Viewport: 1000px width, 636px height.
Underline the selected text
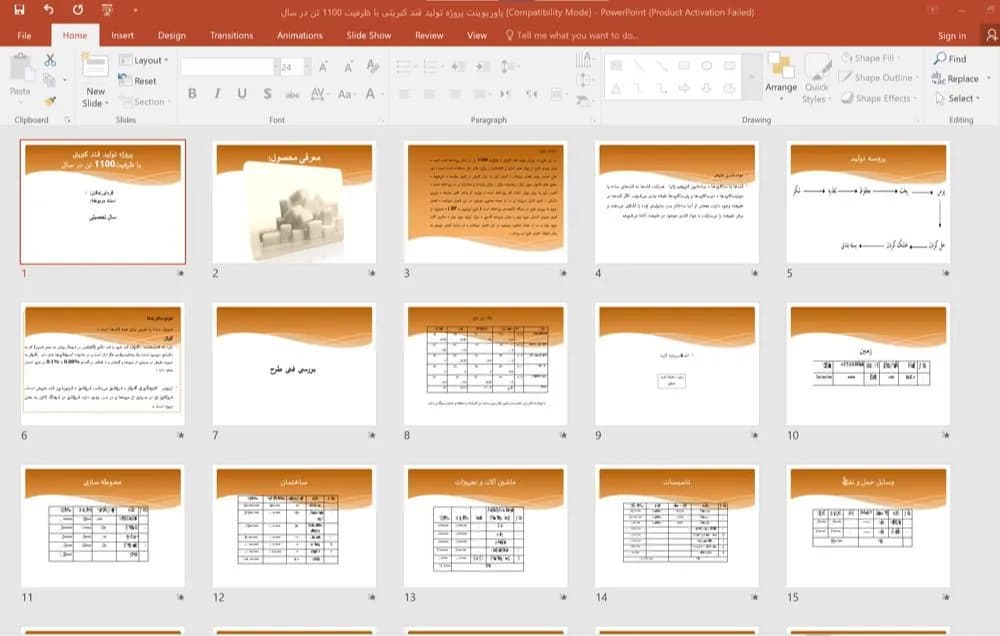click(x=242, y=94)
